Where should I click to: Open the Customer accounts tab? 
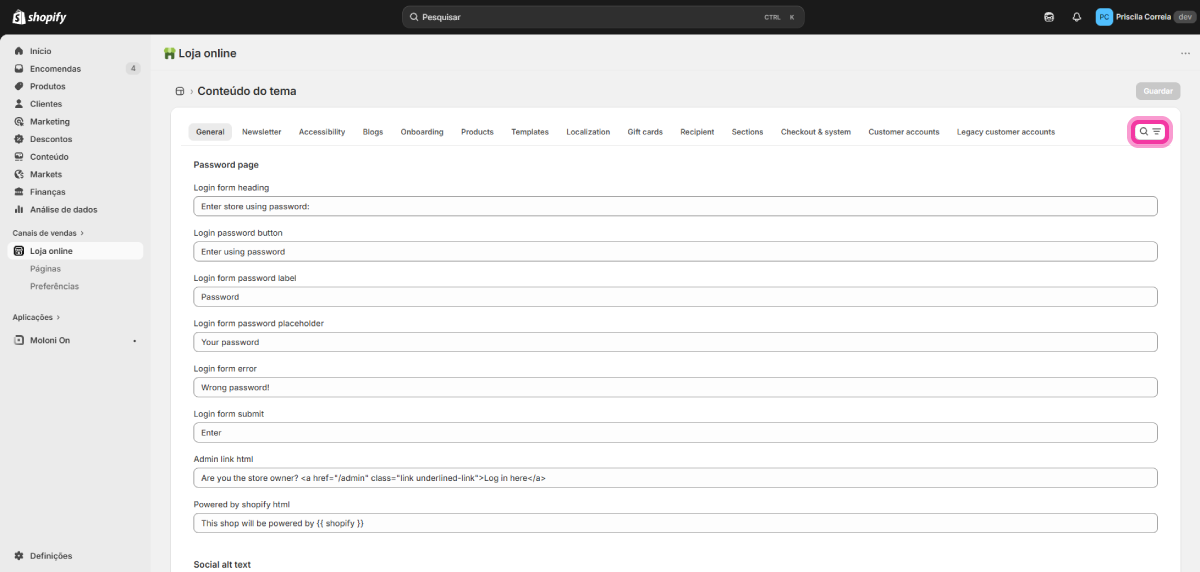coord(904,132)
